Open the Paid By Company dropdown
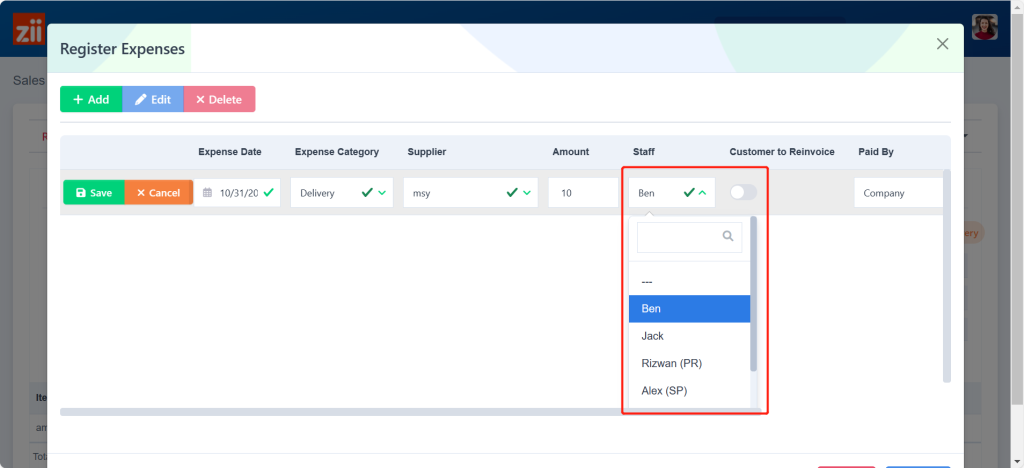Image resolution: width=1024 pixels, height=468 pixels. 897,193
